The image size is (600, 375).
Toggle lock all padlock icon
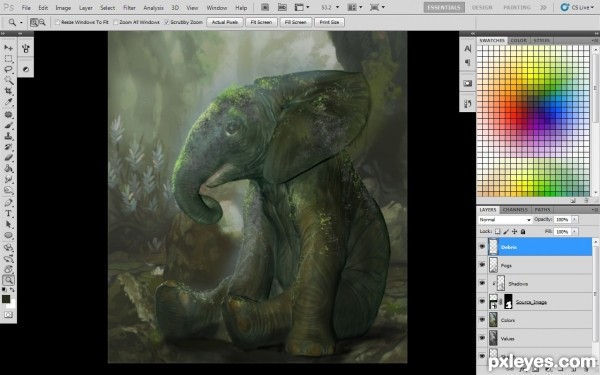pos(523,232)
